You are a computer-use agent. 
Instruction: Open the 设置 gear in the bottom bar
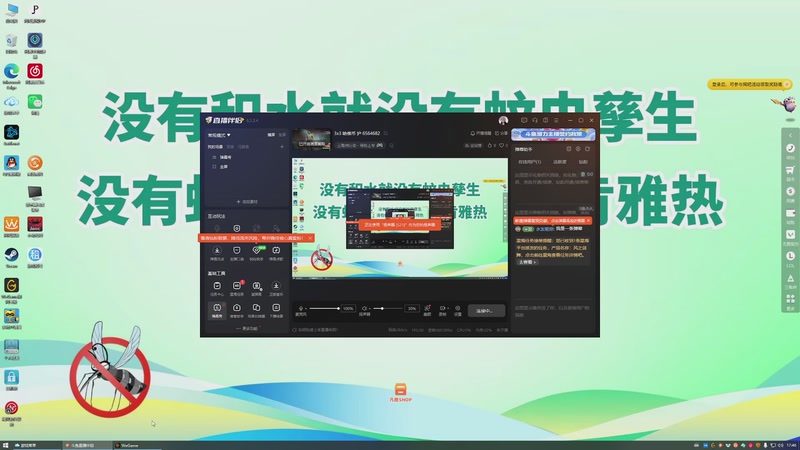[x=458, y=310]
